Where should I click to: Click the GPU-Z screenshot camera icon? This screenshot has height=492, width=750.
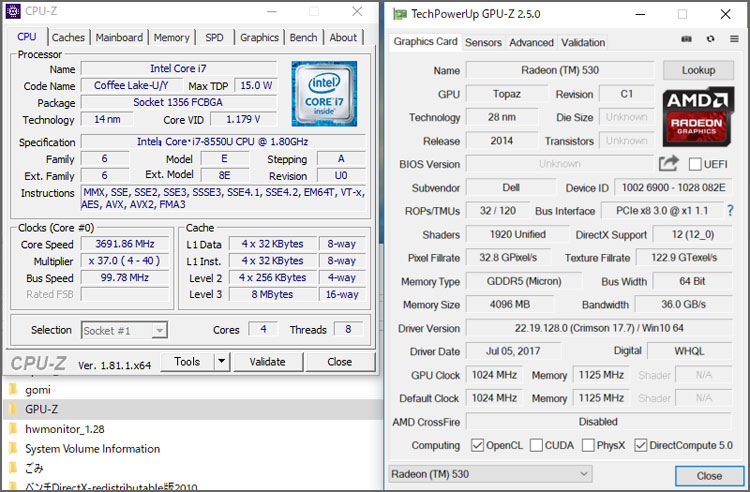point(686,39)
